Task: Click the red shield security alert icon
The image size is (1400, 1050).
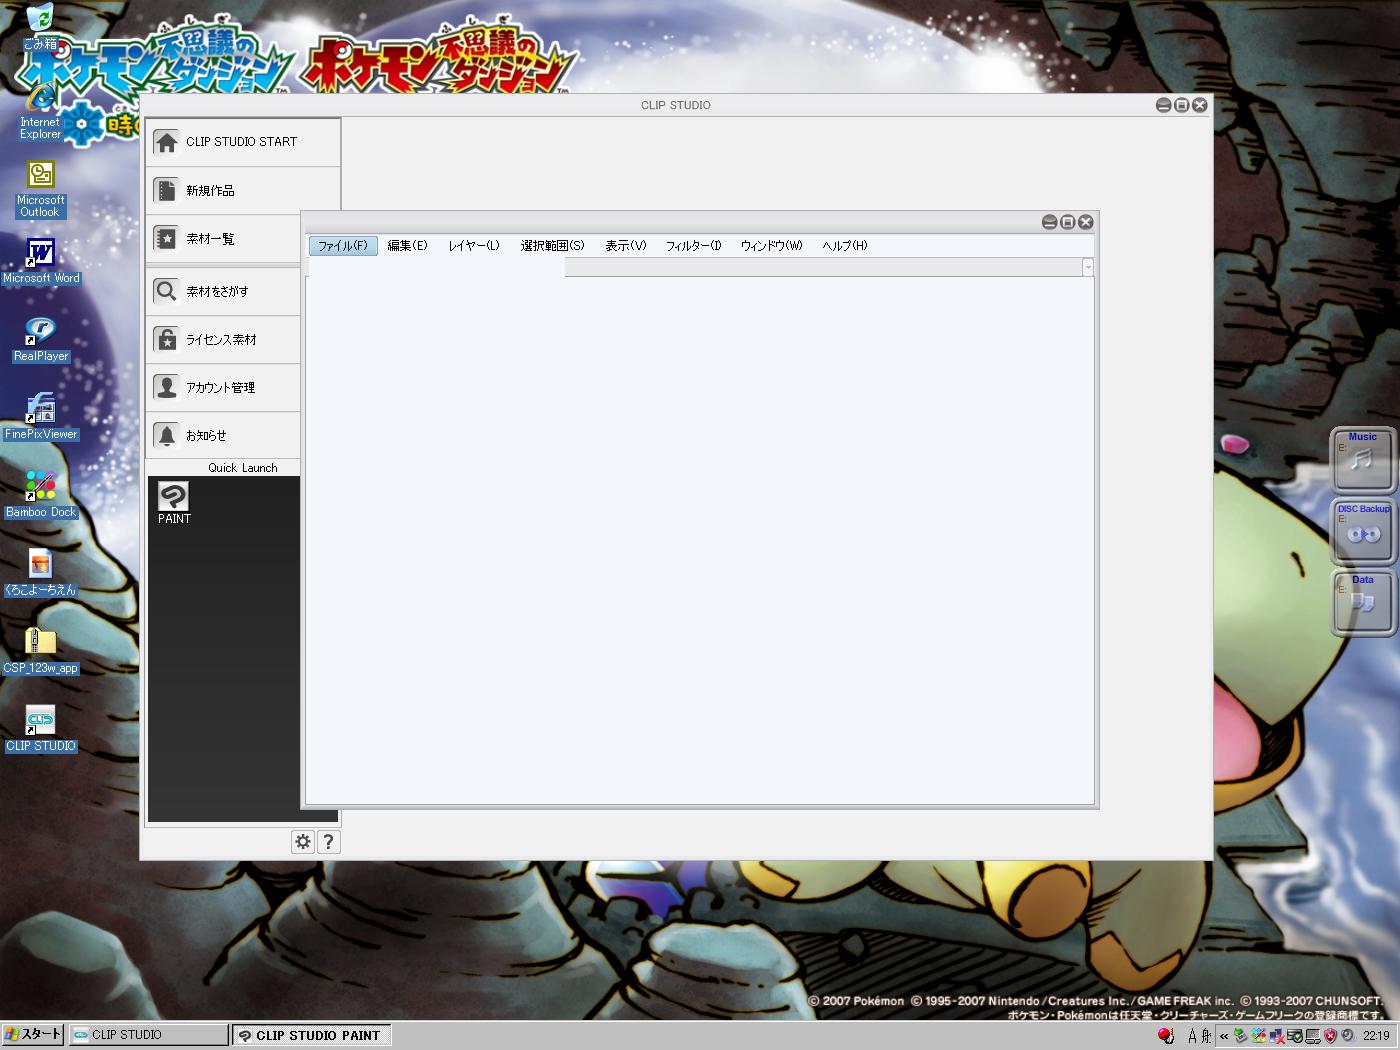Action: [1330, 1036]
